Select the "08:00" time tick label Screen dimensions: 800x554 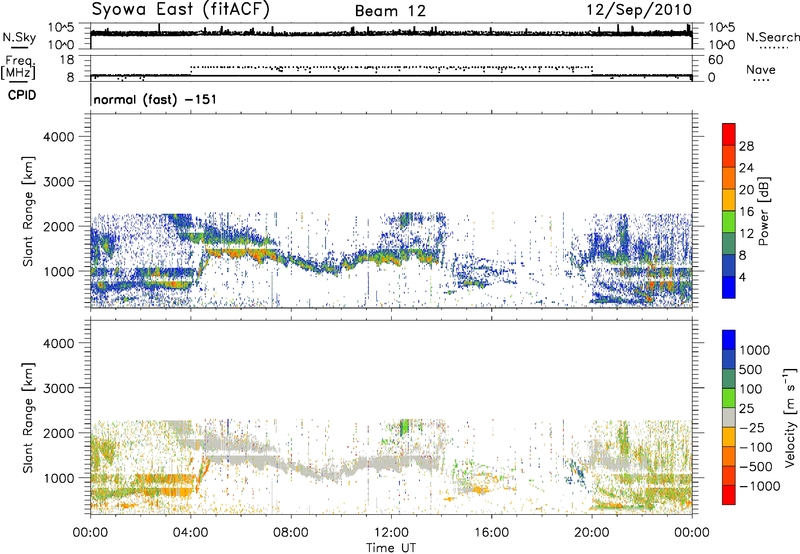pyautogui.click(x=291, y=533)
